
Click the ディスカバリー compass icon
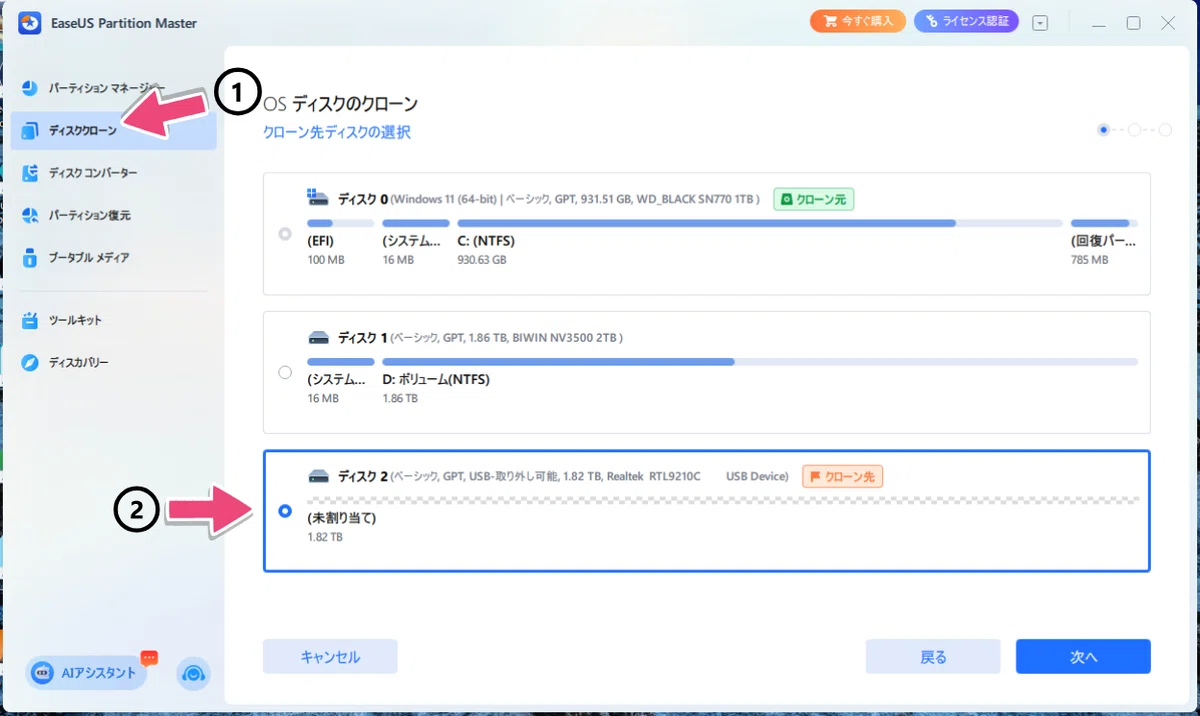[x=30, y=362]
